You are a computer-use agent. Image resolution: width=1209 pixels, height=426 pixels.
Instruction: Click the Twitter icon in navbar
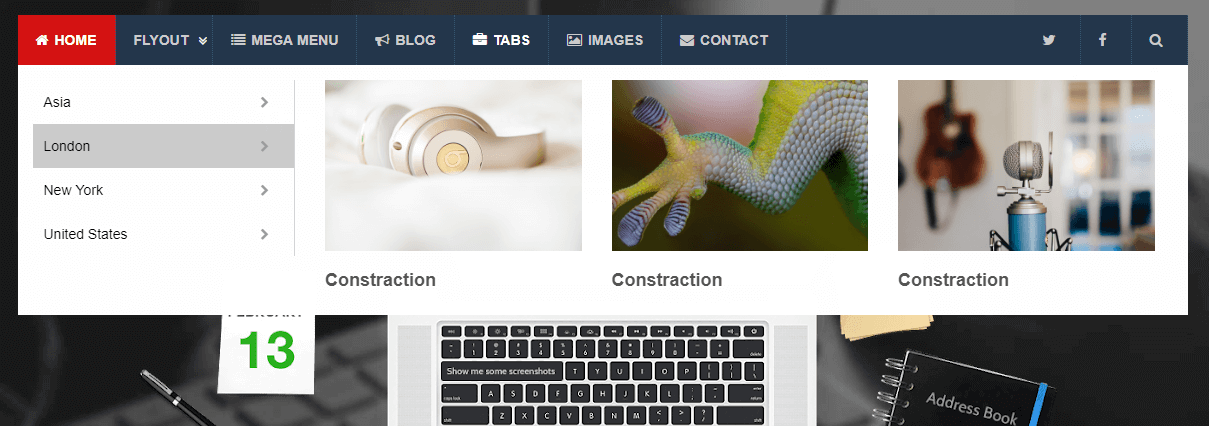[1049, 40]
